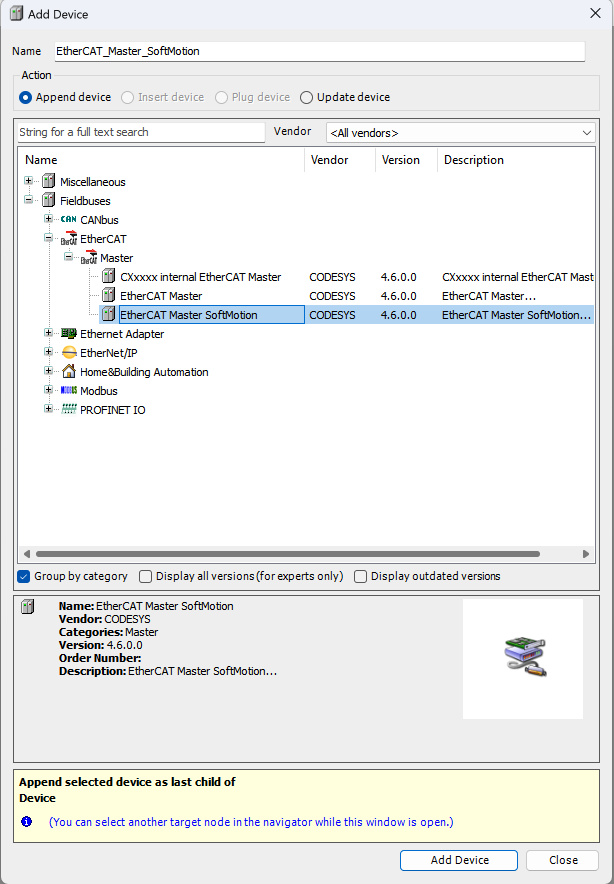Collapse the Master tree node
This screenshot has height=884, width=614.
point(68,257)
